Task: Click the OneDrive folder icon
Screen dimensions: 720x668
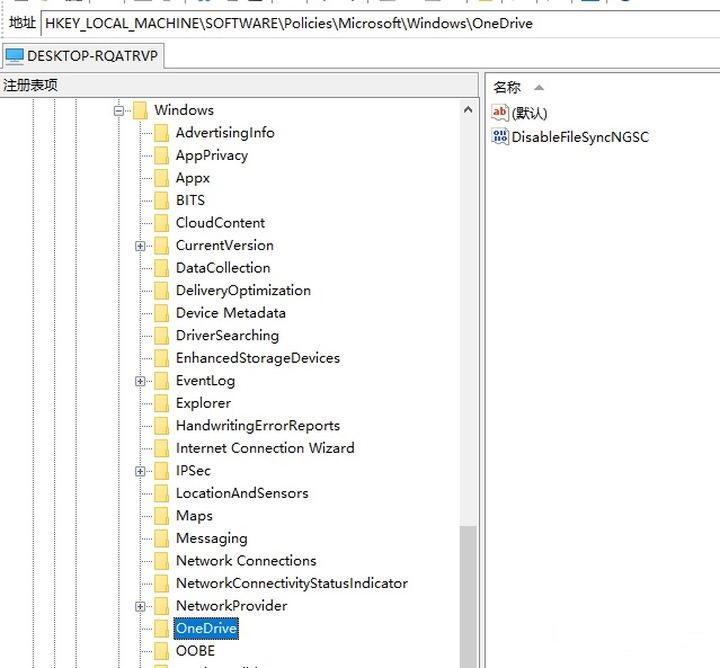Action: click(161, 628)
